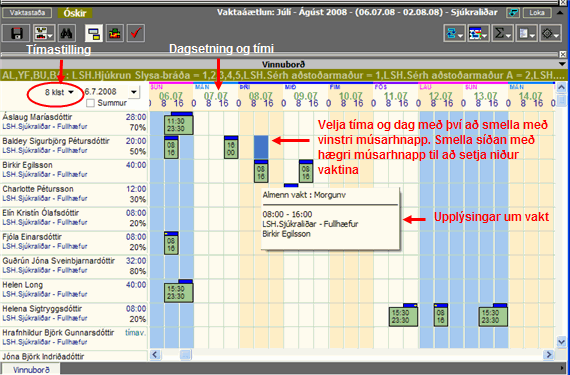Image resolution: width=570 pixels, height=375 pixels.
Task: Click the binoculars search icon
Action: [x=67, y=33]
